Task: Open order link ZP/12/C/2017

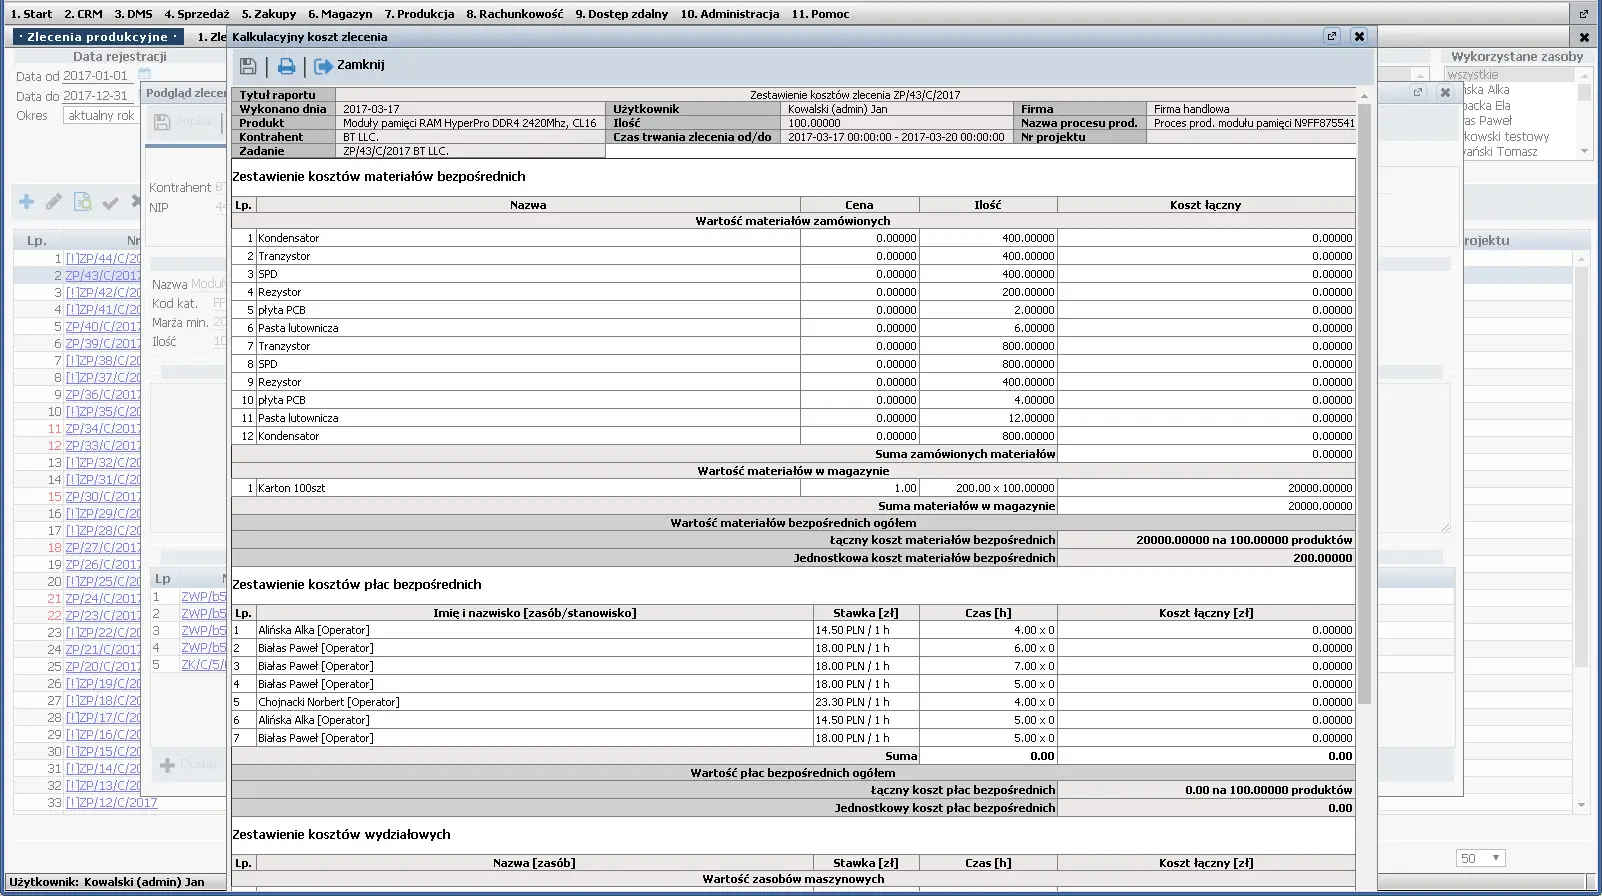Action: pos(111,802)
